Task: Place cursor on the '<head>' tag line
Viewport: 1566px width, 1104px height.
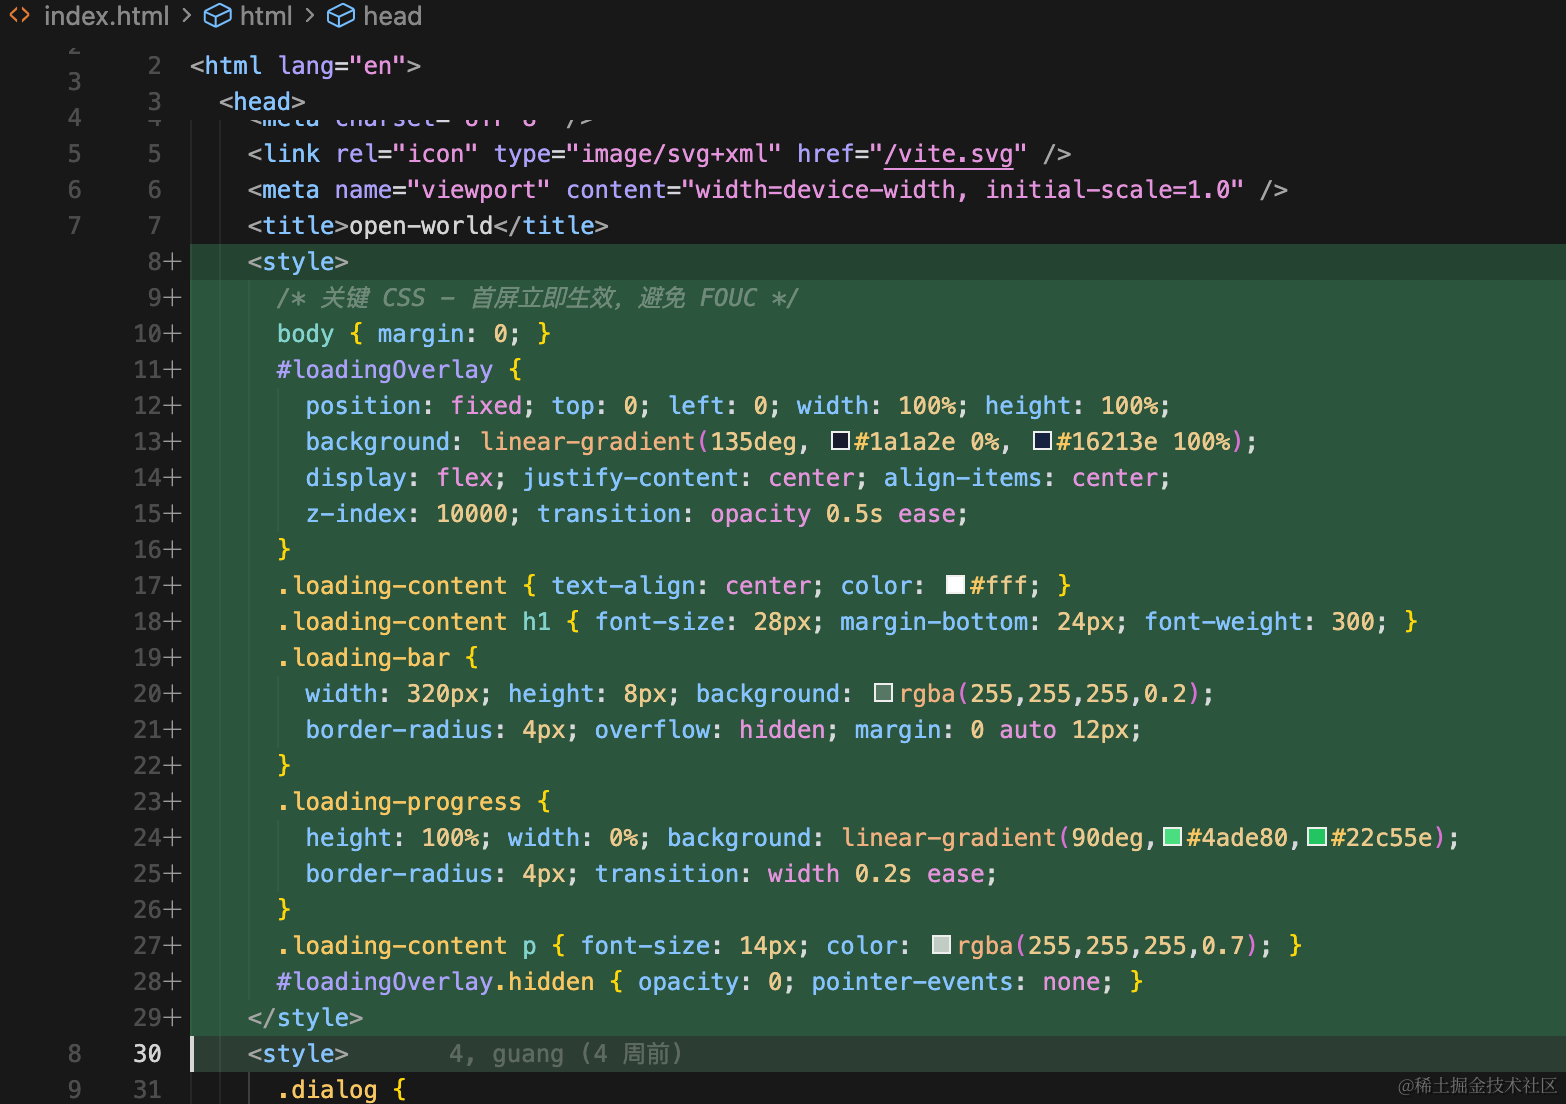Action: [x=262, y=102]
